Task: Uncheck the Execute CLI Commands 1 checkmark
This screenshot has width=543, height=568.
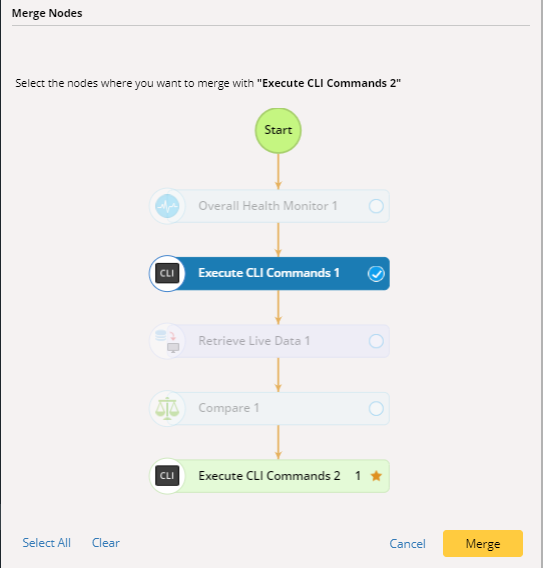Action: [x=376, y=273]
